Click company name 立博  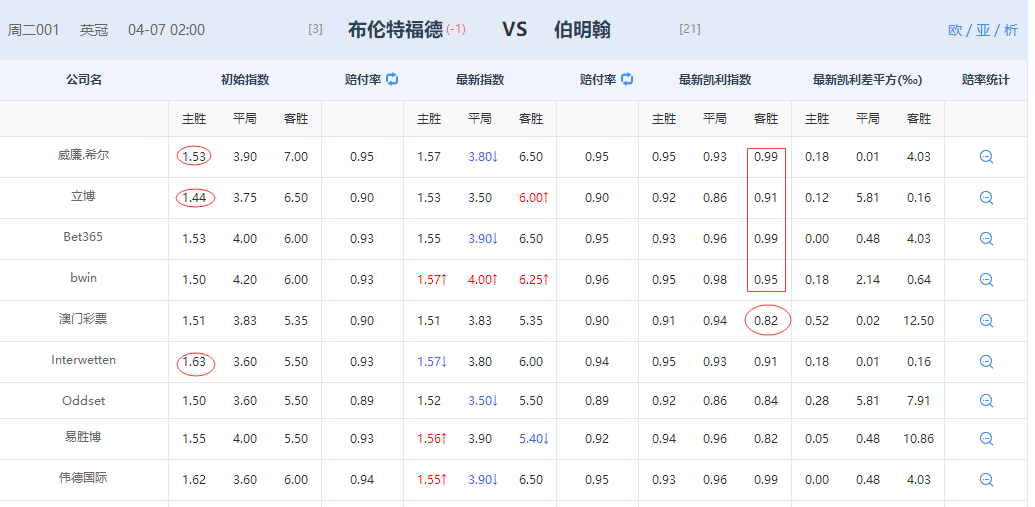coord(83,196)
